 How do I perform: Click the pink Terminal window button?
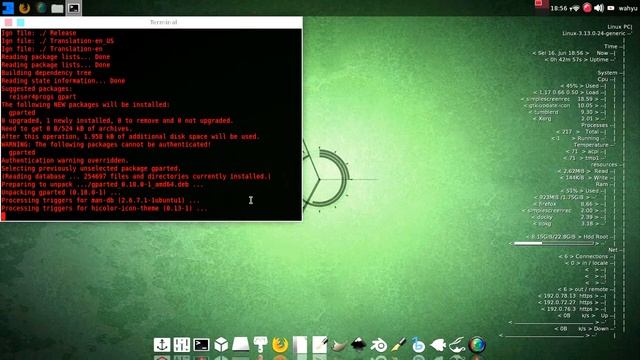click(x=9, y=22)
